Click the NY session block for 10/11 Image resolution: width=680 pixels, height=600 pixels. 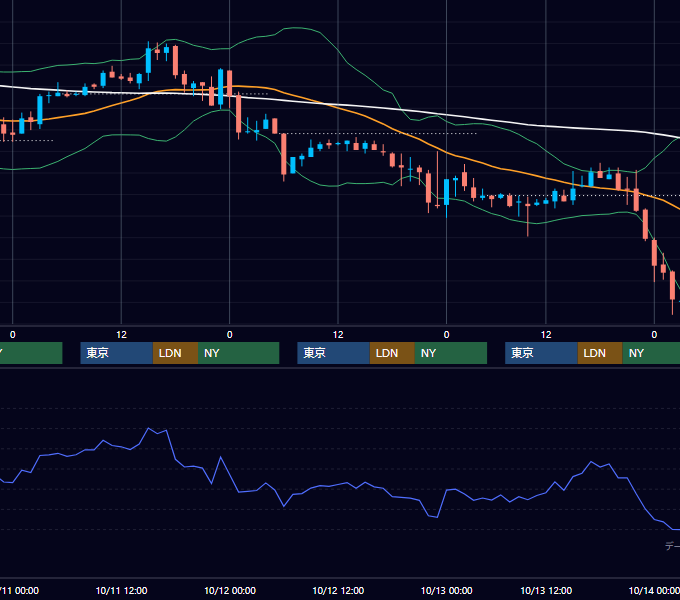point(239,353)
